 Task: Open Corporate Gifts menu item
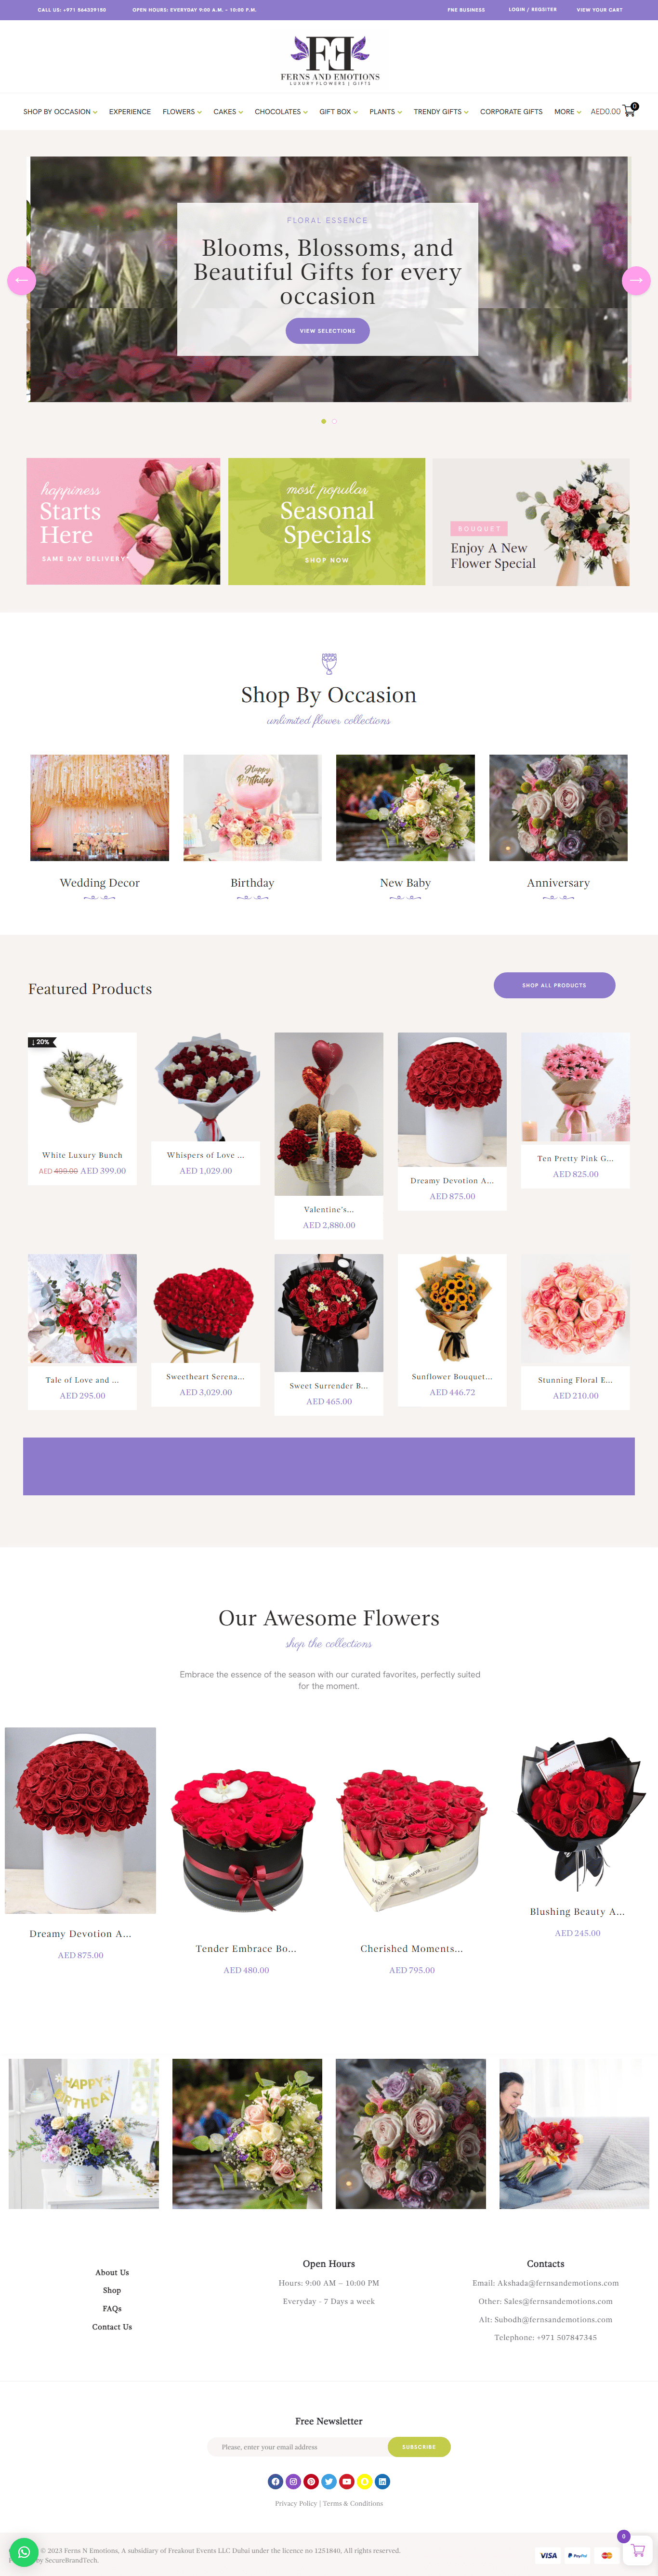(511, 112)
